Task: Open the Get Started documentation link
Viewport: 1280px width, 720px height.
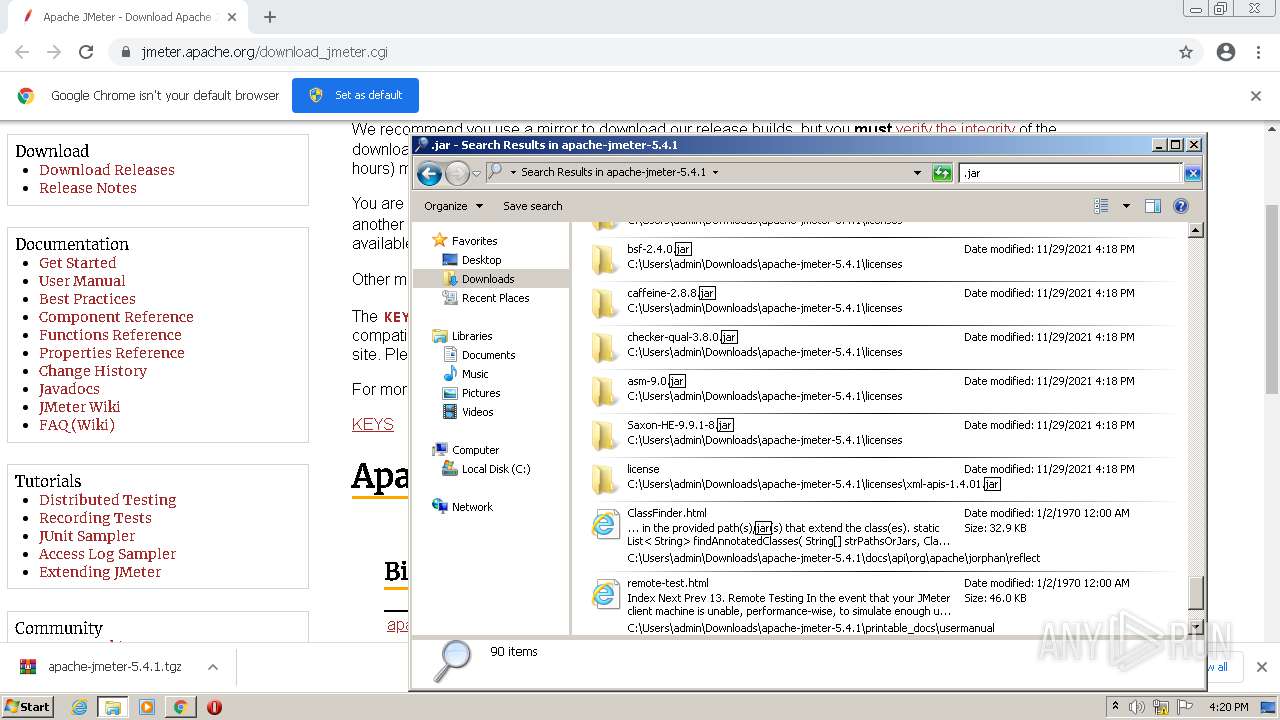Action: coord(78,263)
